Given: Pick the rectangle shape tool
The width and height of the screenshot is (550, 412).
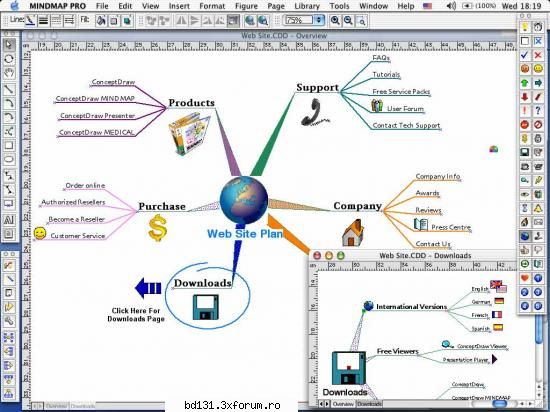Looking at the screenshot, I should pyautogui.click(x=9, y=145).
